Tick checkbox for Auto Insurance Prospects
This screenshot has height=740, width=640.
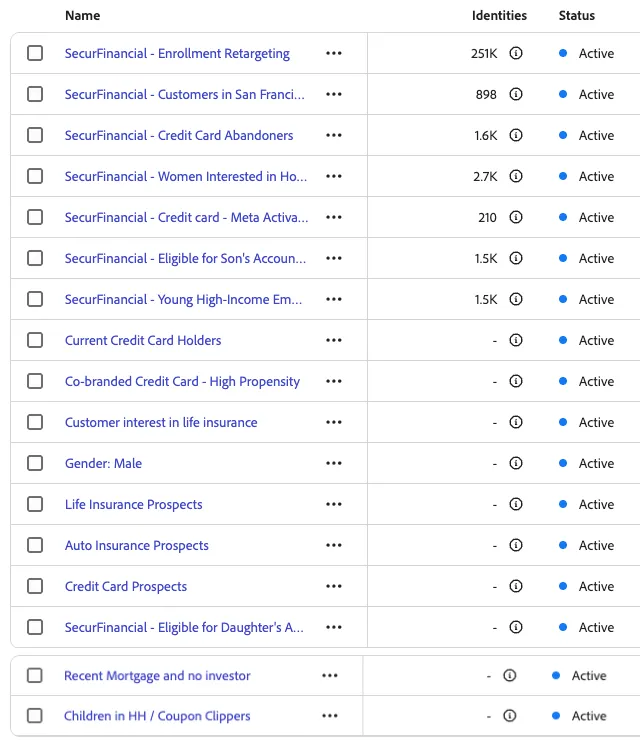(35, 545)
